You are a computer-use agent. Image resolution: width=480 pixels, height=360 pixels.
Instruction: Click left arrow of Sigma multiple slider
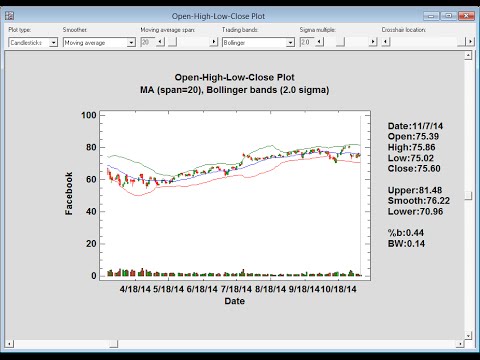pyautogui.click(x=319, y=42)
